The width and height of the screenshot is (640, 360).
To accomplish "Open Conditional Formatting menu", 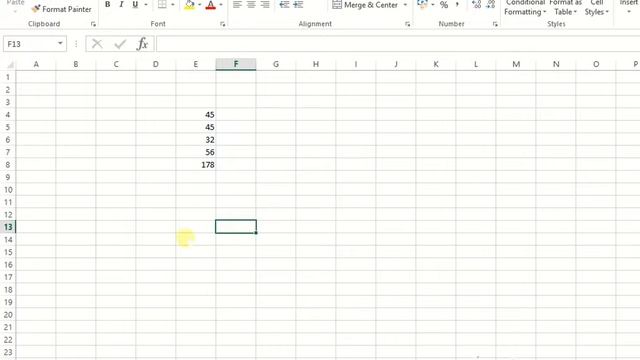I will click(x=525, y=7).
